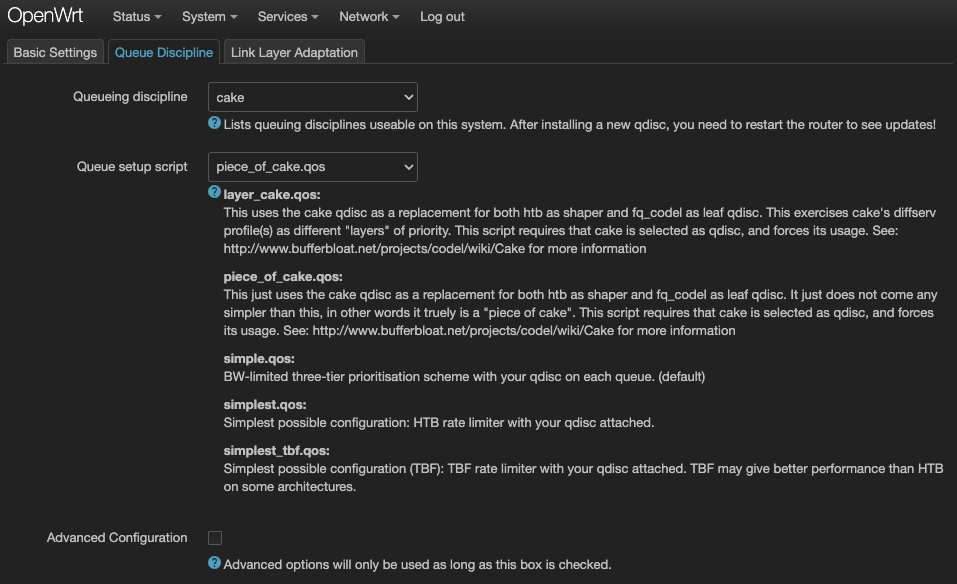This screenshot has height=584, width=957.
Task: Log out of OpenWrt
Action: [442, 17]
